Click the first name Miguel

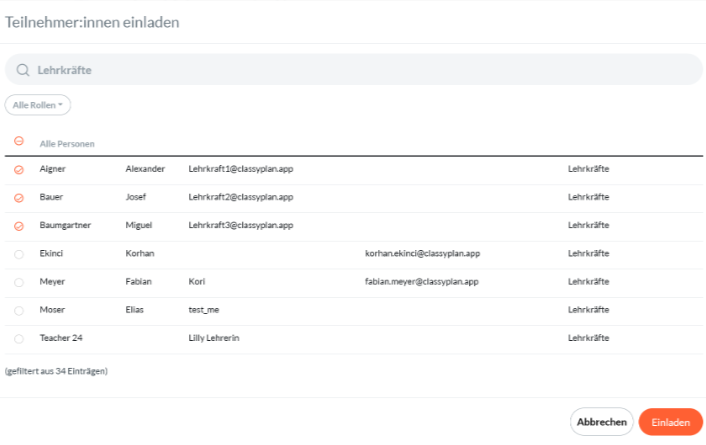point(139,225)
